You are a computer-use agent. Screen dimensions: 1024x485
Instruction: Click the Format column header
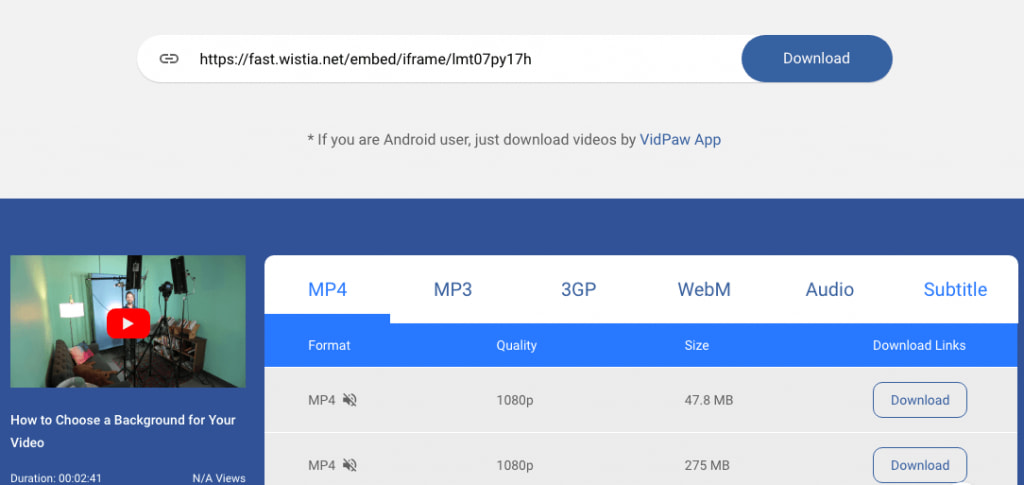(x=329, y=345)
